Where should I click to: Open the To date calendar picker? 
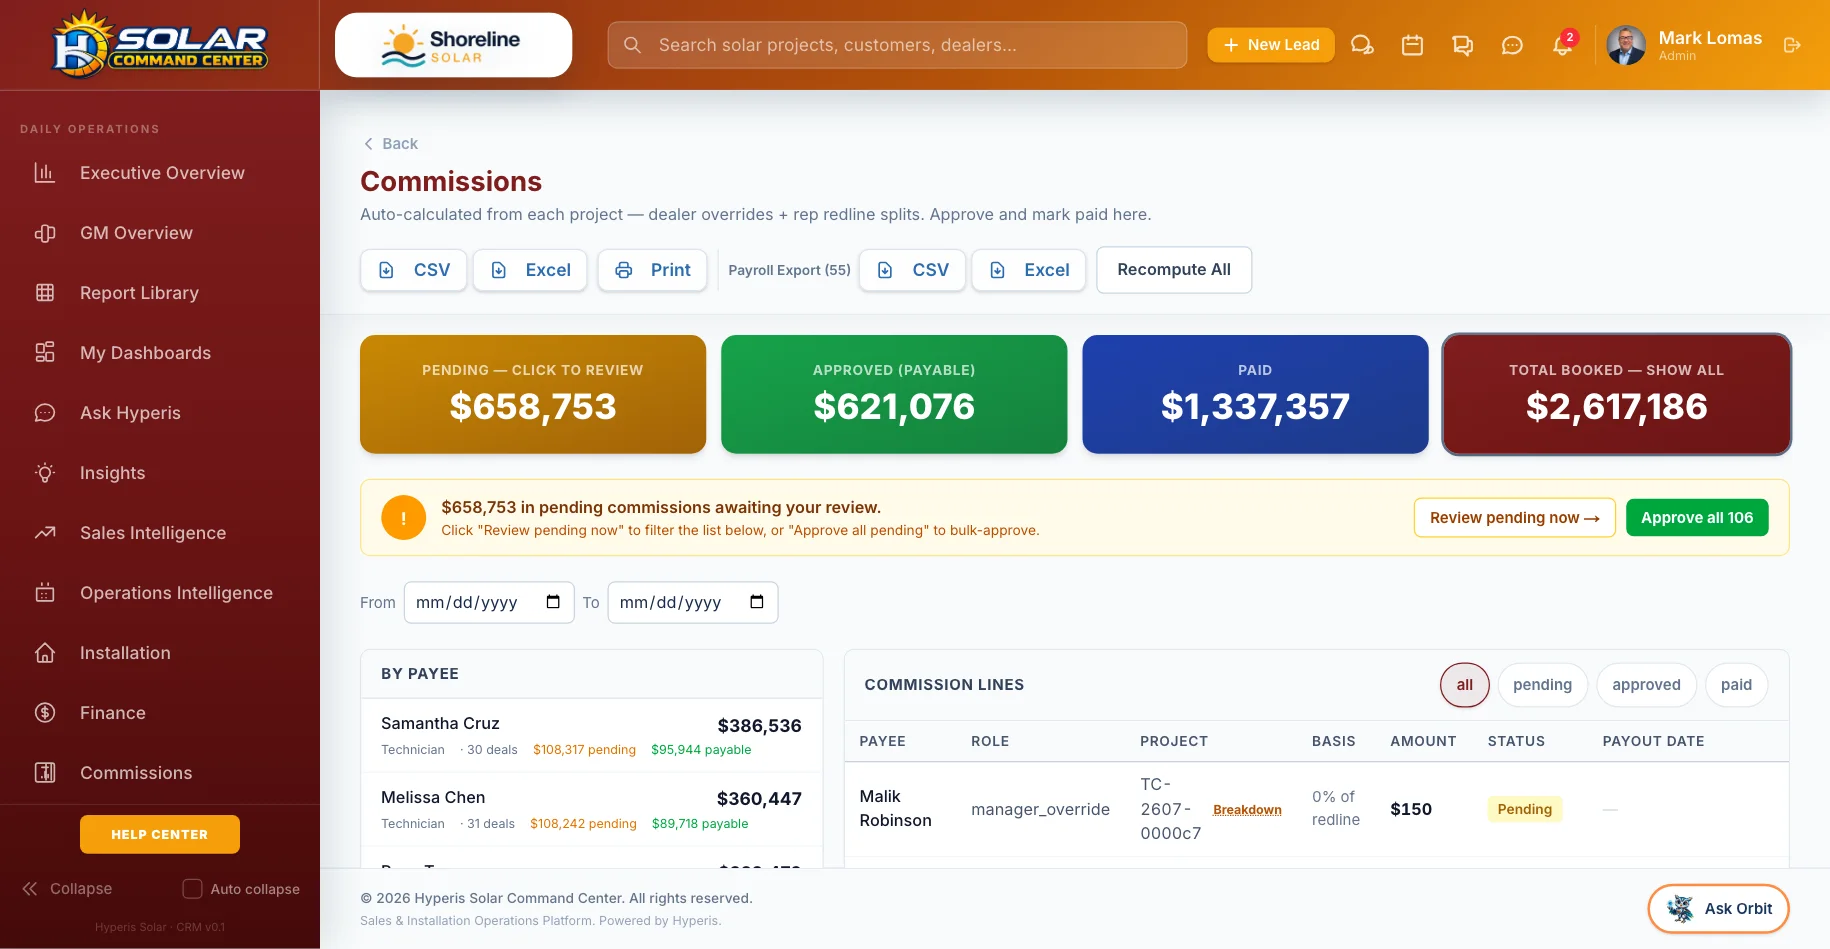pos(757,602)
